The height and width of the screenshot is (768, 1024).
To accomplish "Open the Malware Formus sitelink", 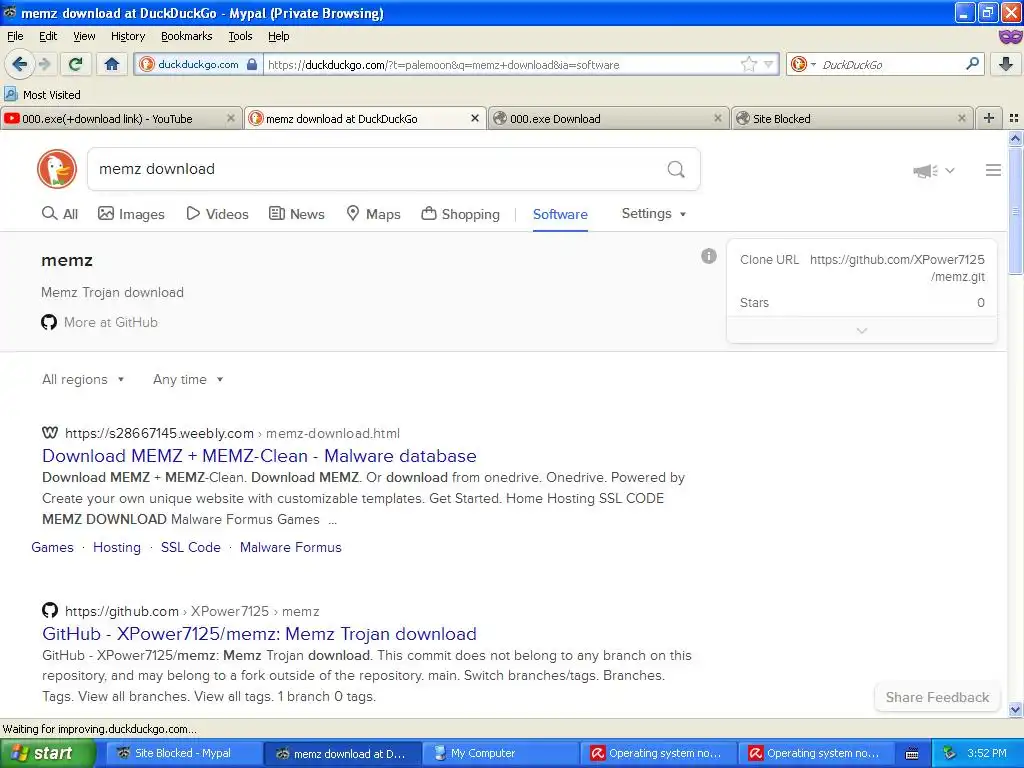I will click(x=291, y=547).
